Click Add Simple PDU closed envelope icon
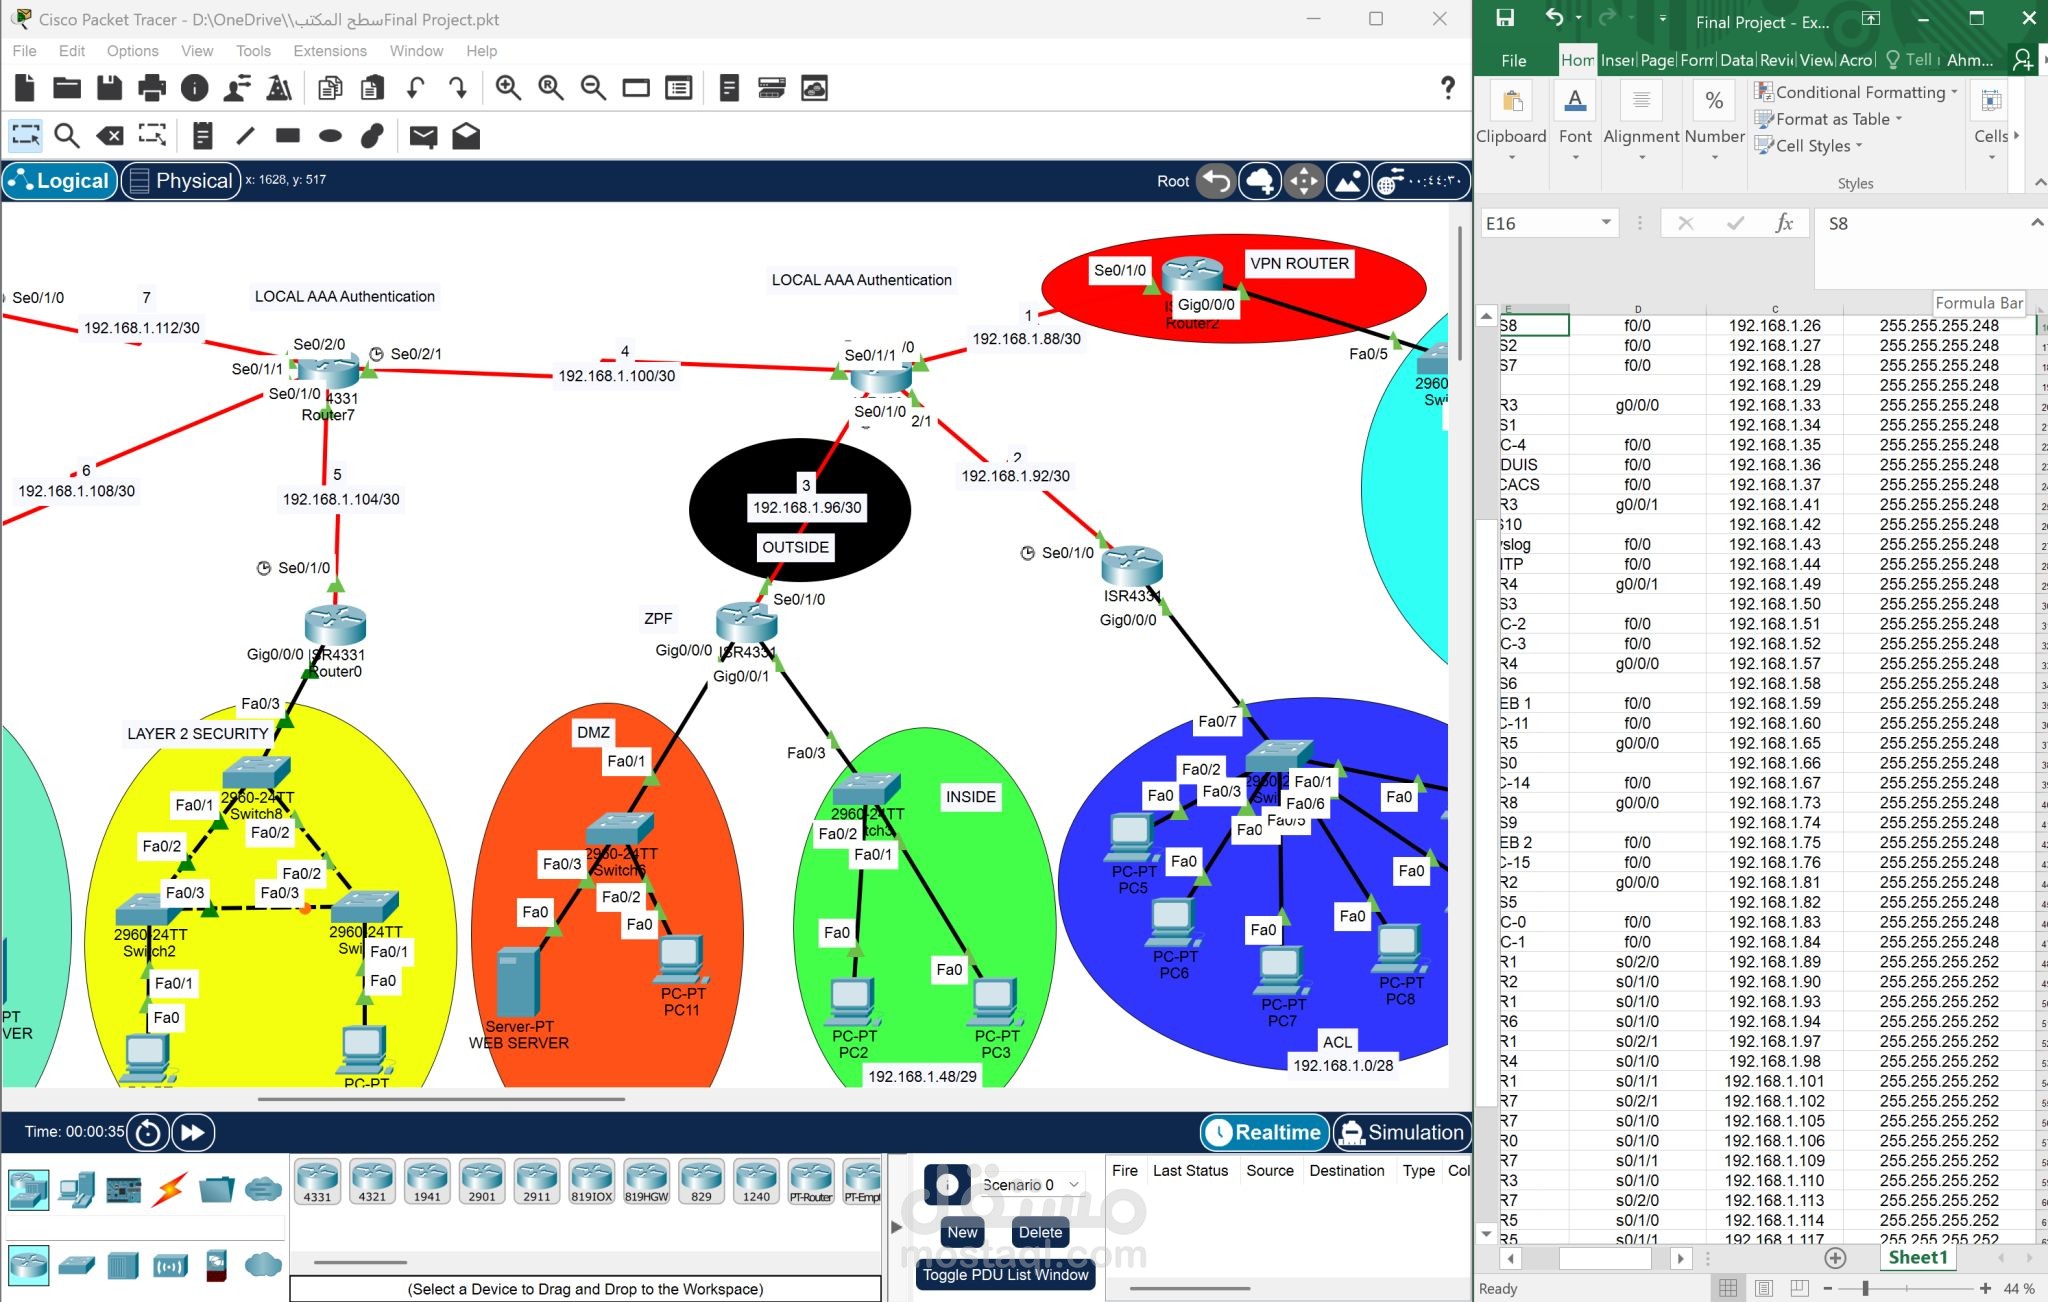 pyautogui.click(x=423, y=136)
